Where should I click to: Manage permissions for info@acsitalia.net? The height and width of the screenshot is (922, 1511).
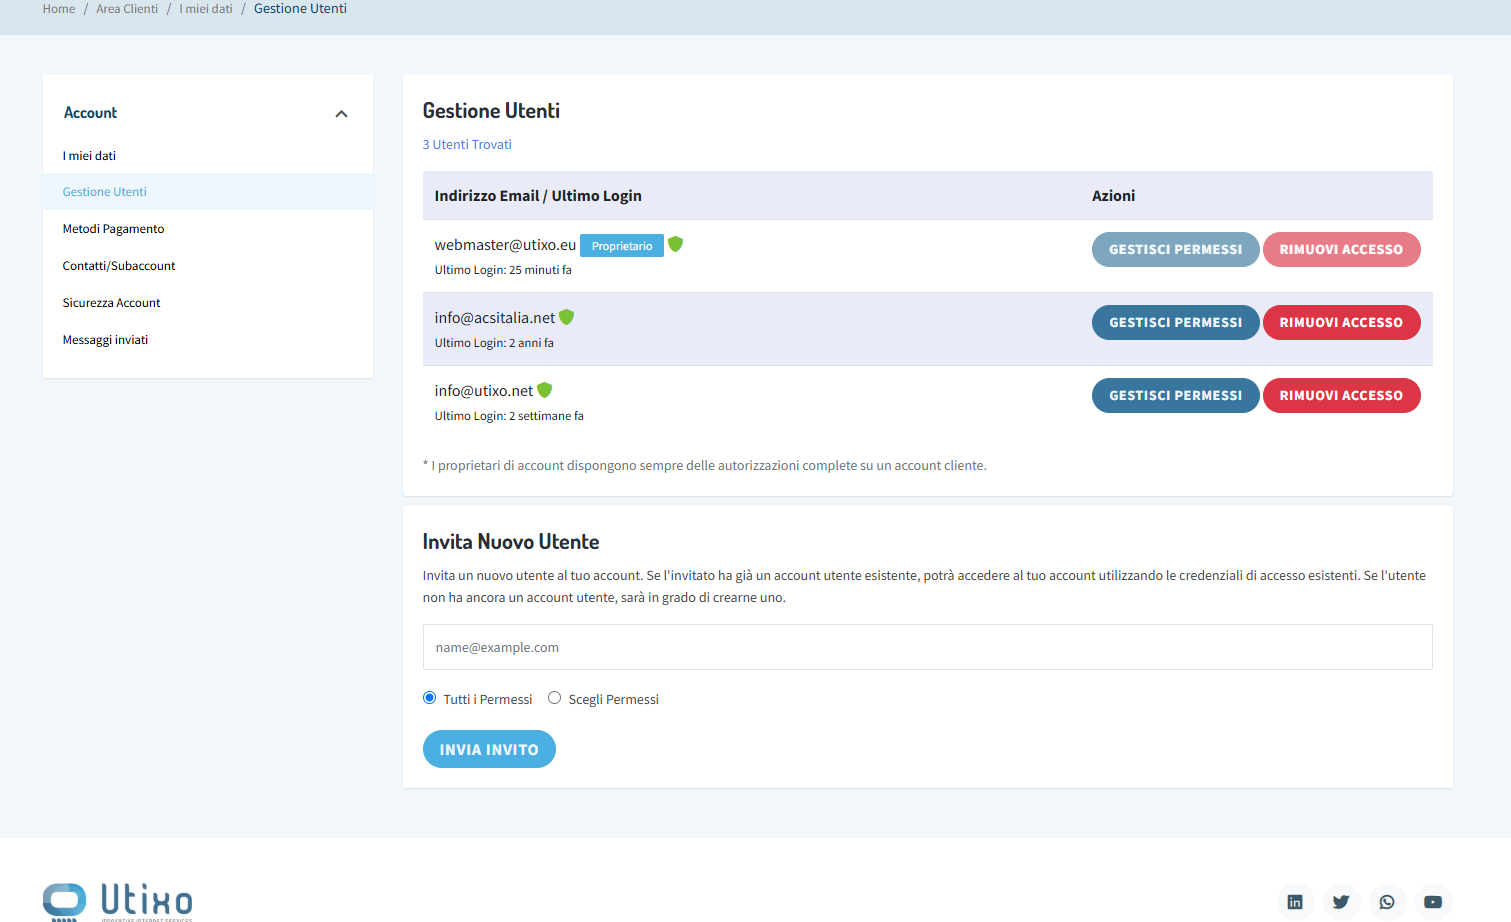1175,322
